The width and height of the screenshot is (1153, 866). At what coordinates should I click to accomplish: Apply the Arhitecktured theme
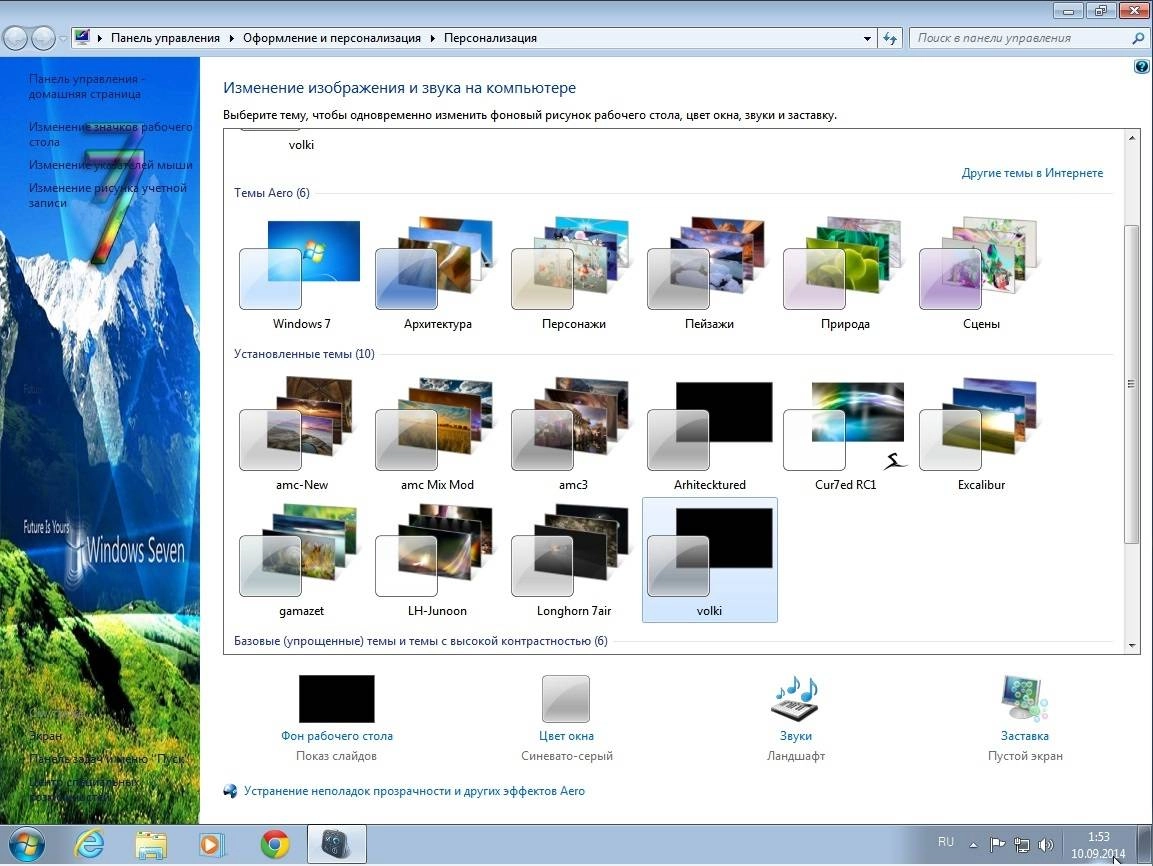(710, 434)
